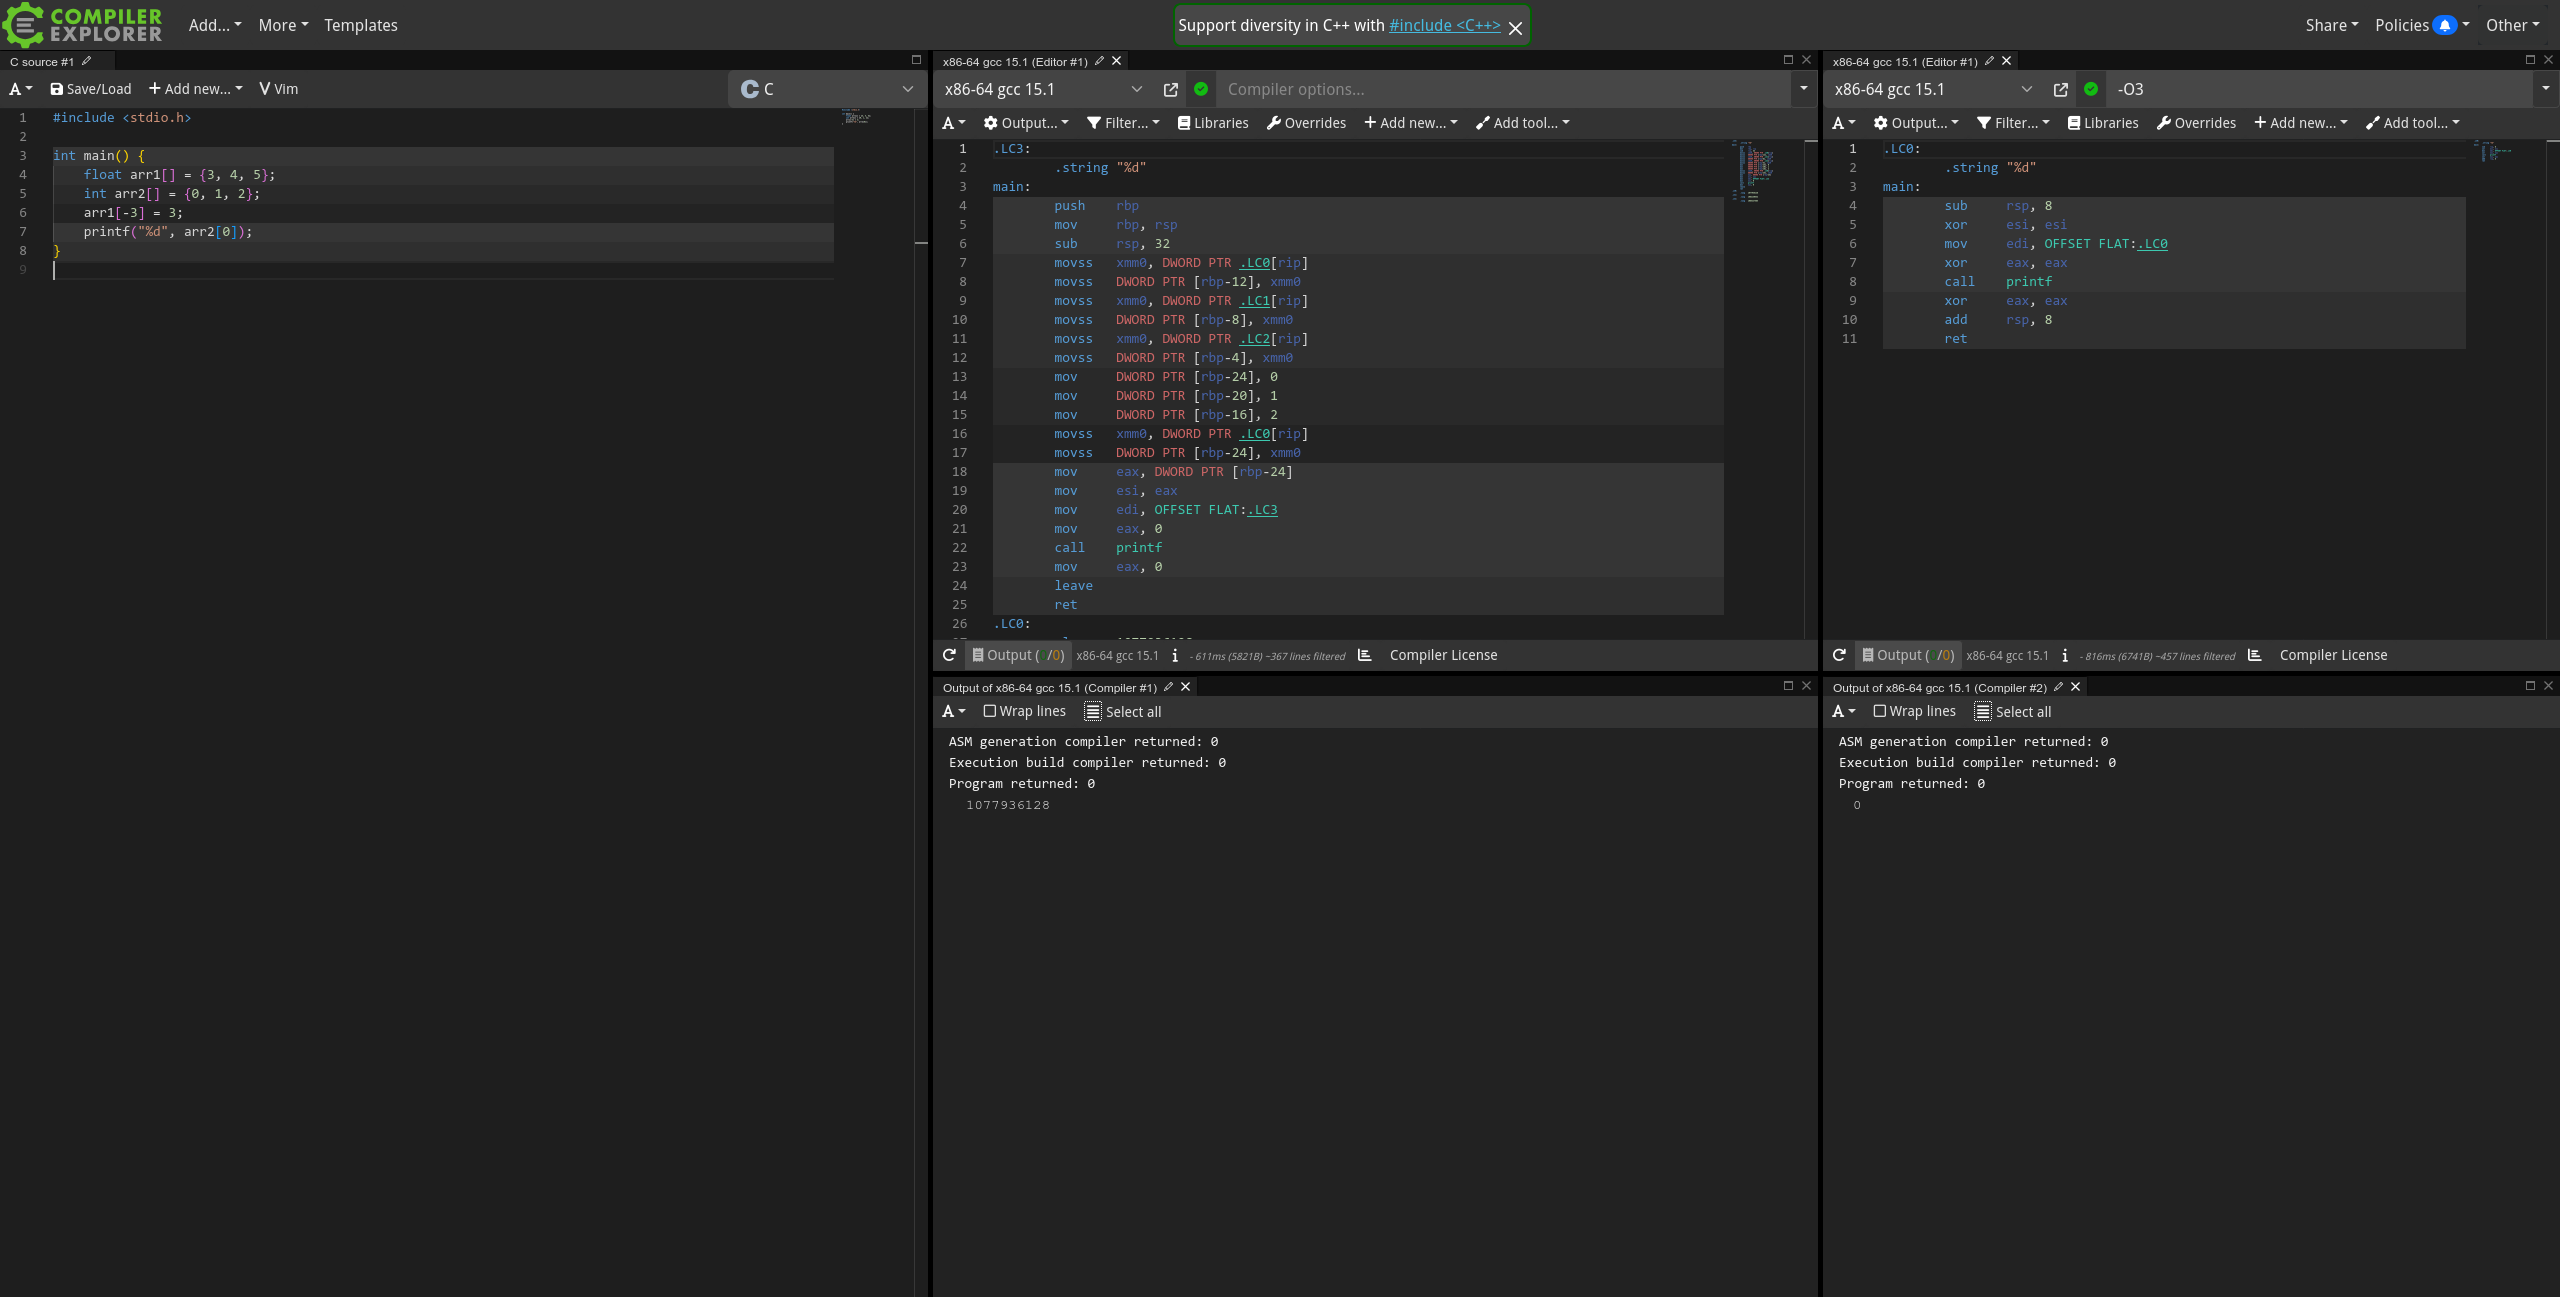The width and height of the screenshot is (2560, 1297).
Task: Rename Compiler #2 output tab pencil icon
Action: click(2058, 687)
